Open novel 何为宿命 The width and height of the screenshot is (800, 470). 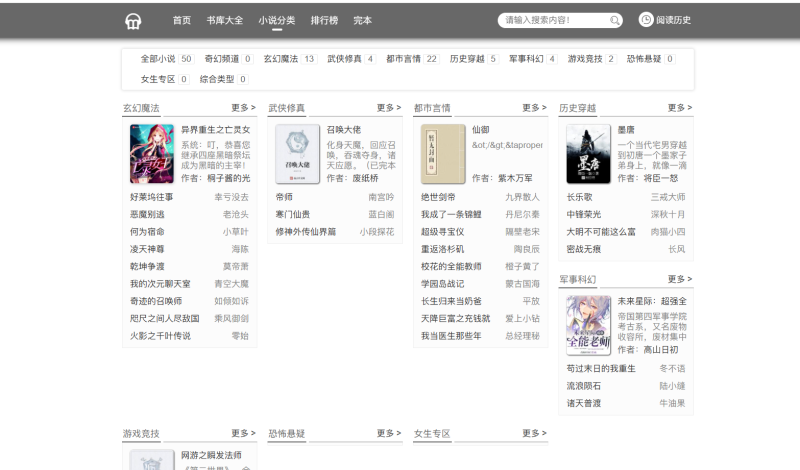(147, 232)
